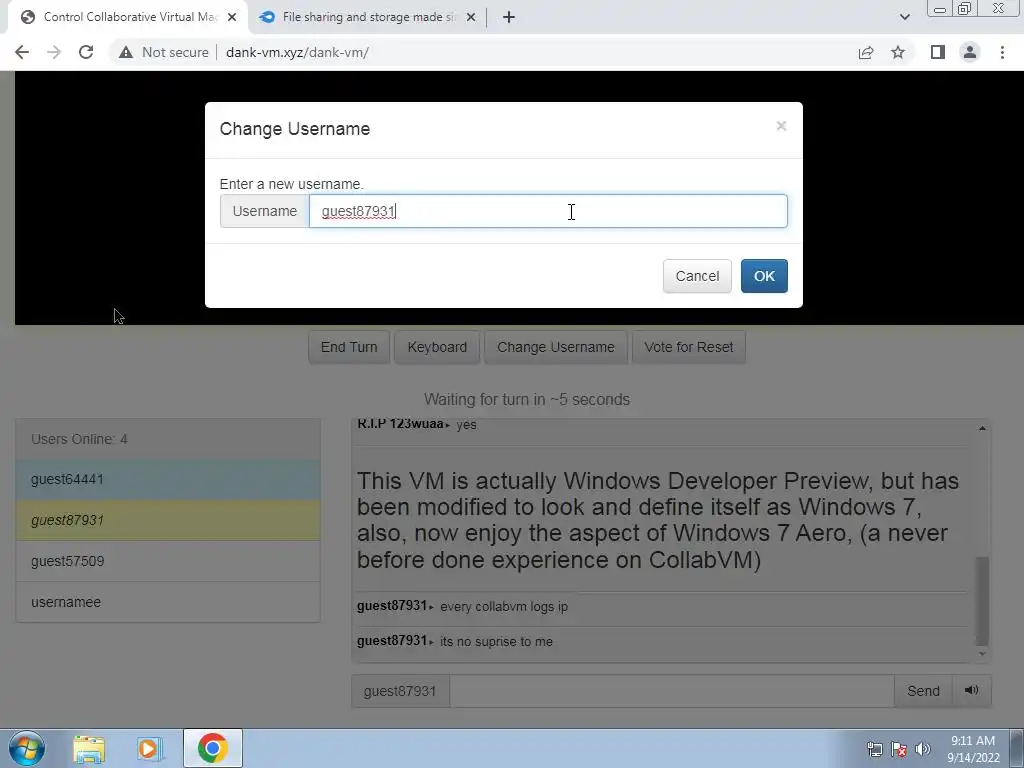Click the message 'every collabvm logs ip'
This screenshot has width=1024, height=768.
[x=504, y=607]
